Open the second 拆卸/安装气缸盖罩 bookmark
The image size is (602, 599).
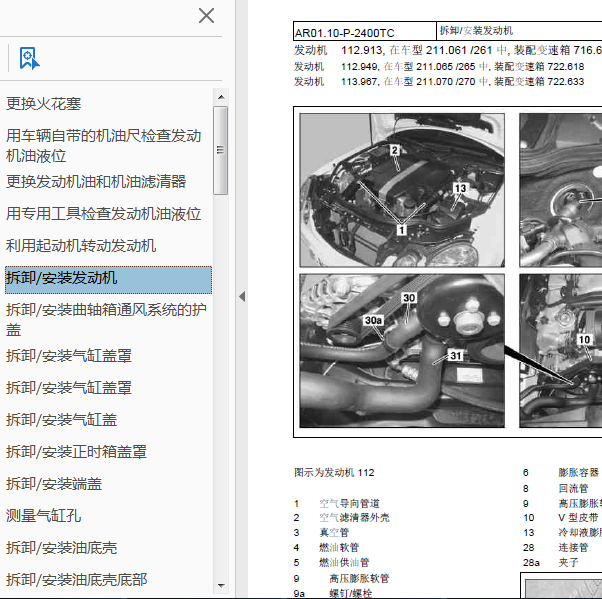pyautogui.click(x=69, y=388)
